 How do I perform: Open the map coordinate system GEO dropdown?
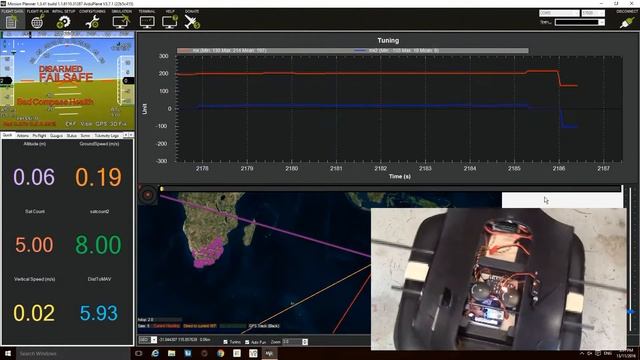[x=148, y=340]
